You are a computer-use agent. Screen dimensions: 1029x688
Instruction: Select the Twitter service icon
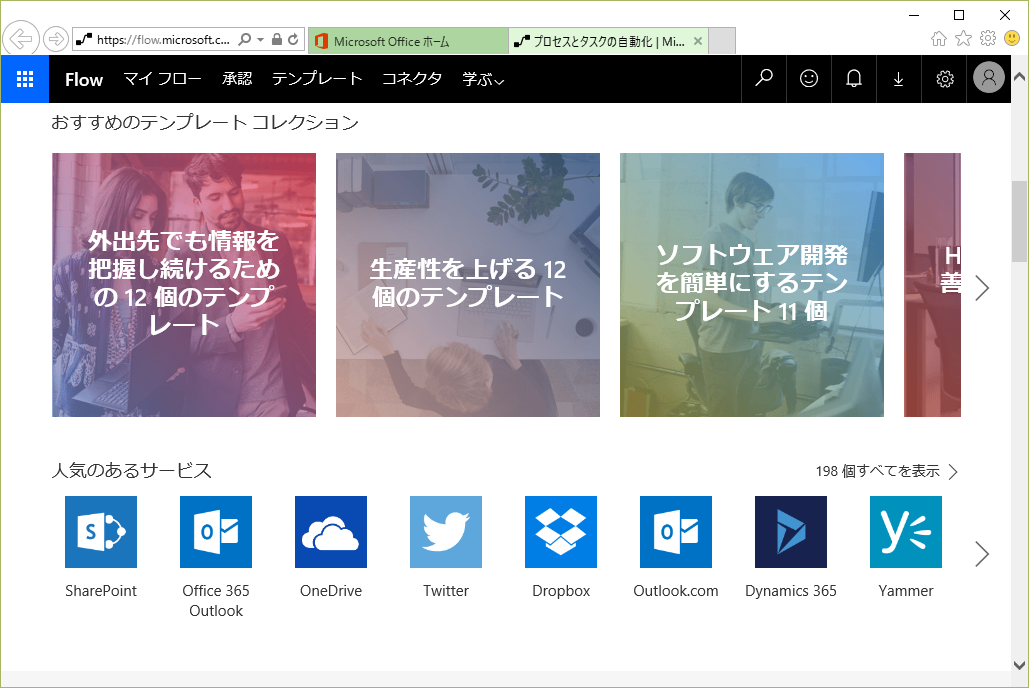pyautogui.click(x=446, y=532)
